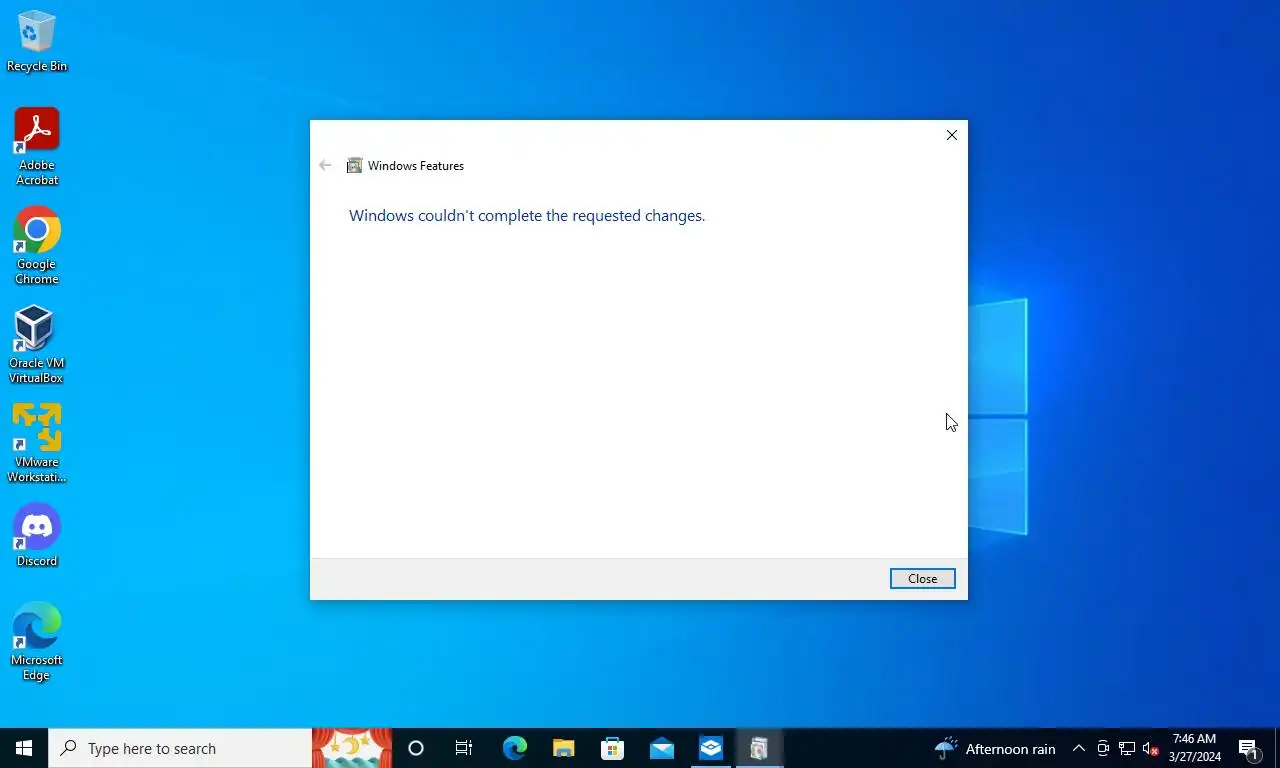The height and width of the screenshot is (768, 1280).
Task: Launch Microsoft Edge from the taskbar
Action: pos(514,748)
